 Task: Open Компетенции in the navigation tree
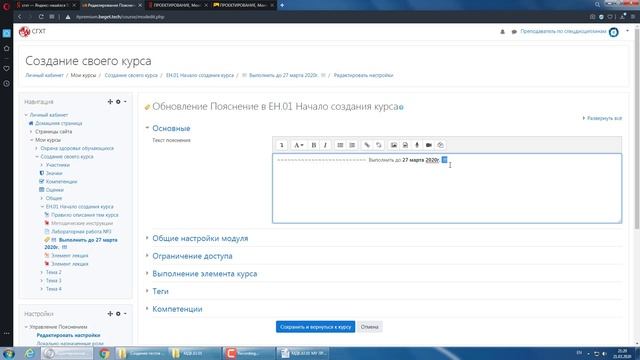pyautogui.click(x=61, y=182)
